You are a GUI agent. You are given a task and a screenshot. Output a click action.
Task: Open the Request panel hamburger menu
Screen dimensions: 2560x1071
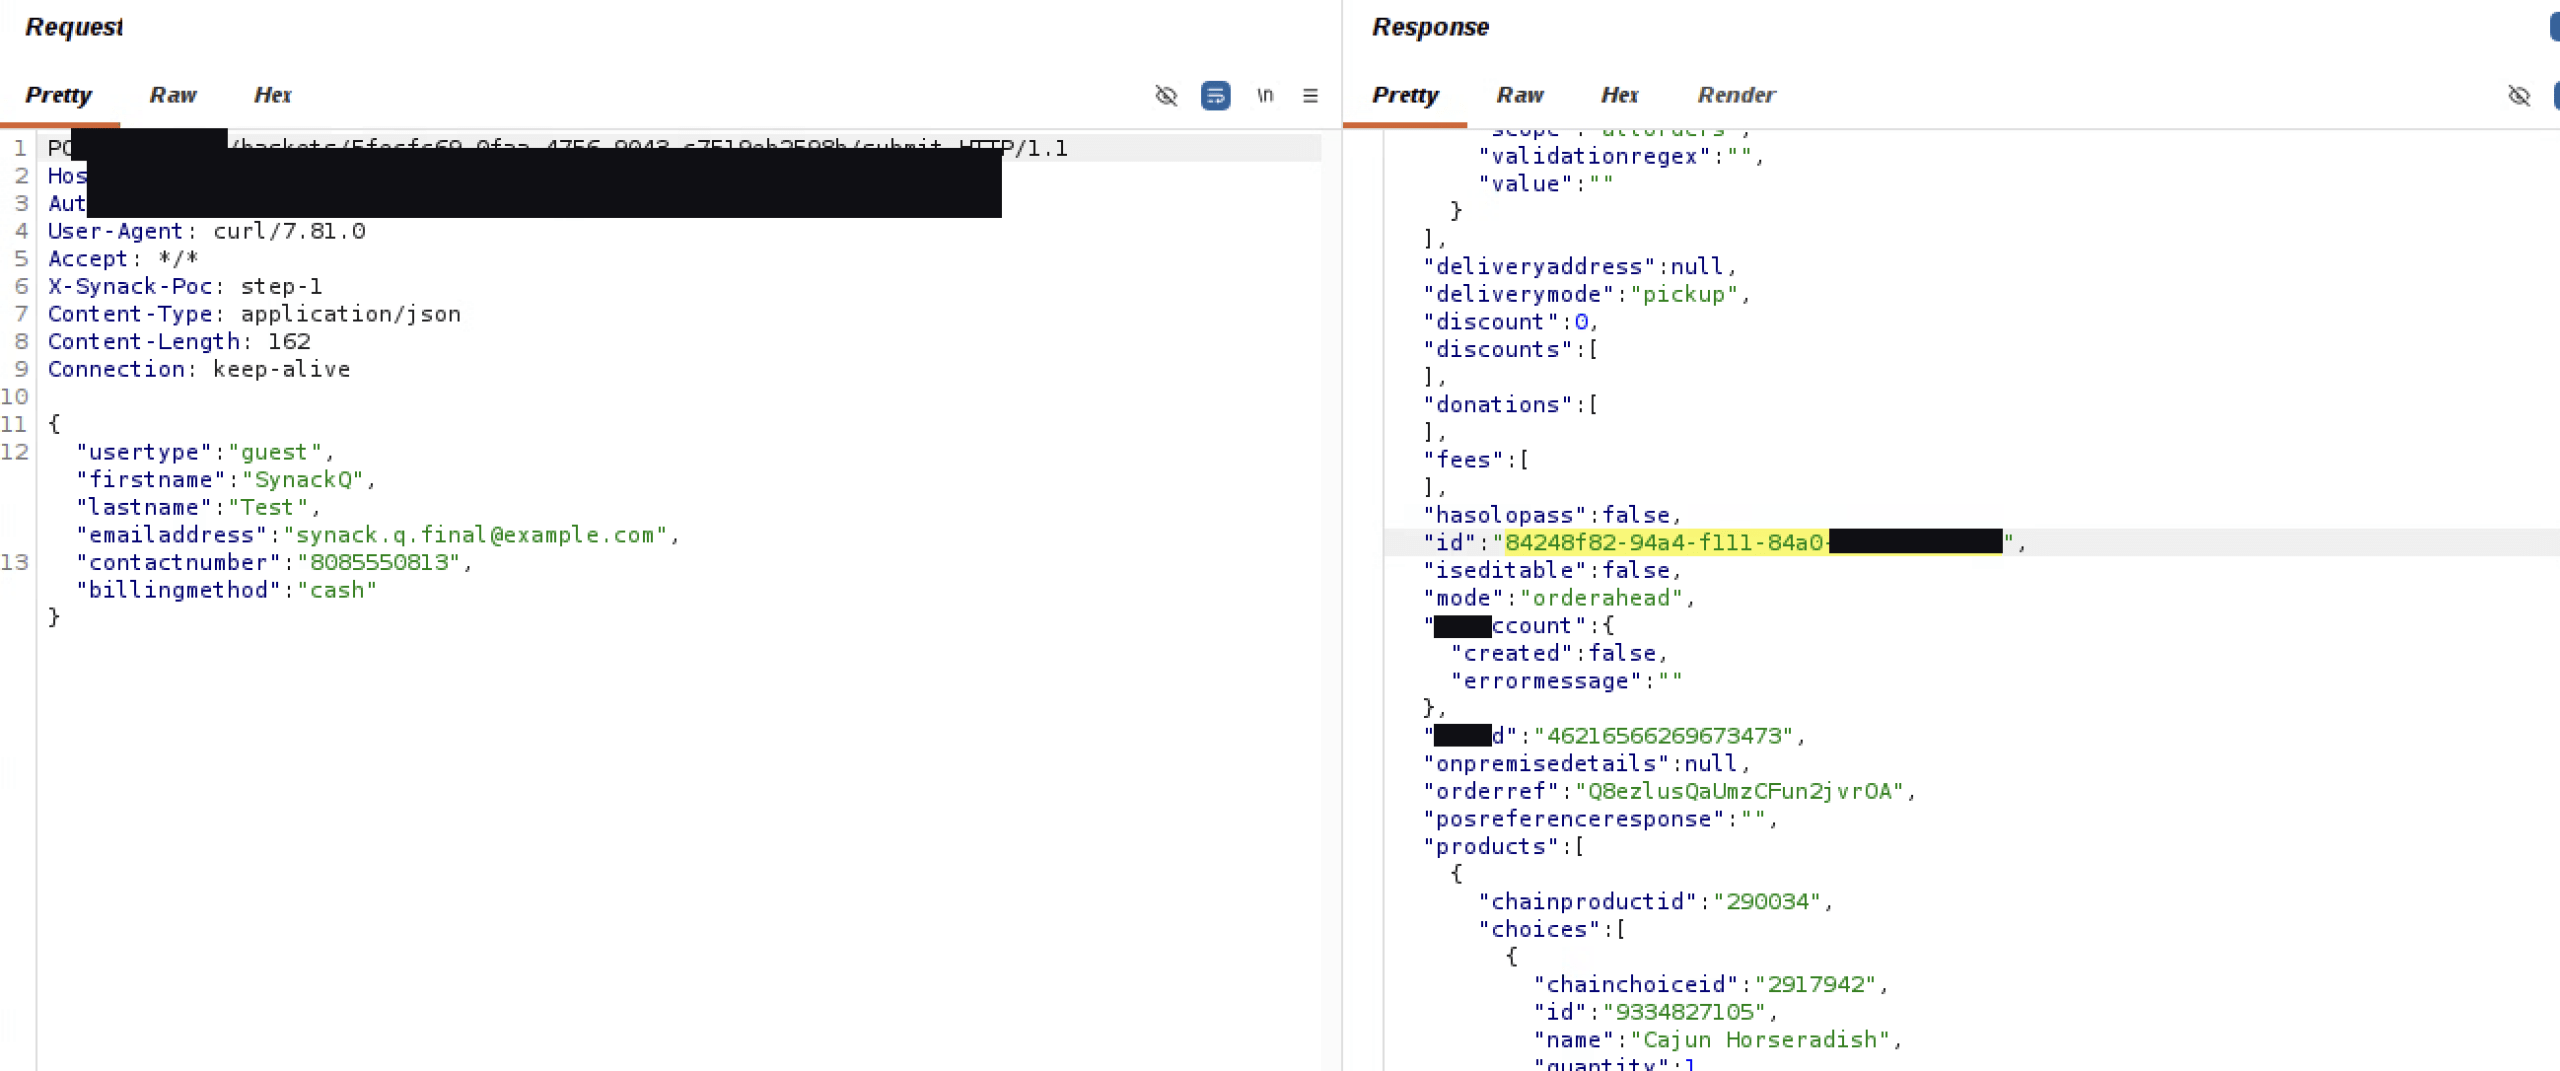(1310, 95)
